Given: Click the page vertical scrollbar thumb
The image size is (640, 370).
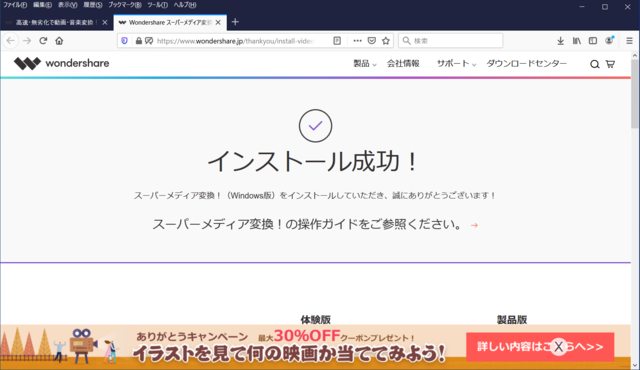Looking at the screenshot, I should pos(635,94).
